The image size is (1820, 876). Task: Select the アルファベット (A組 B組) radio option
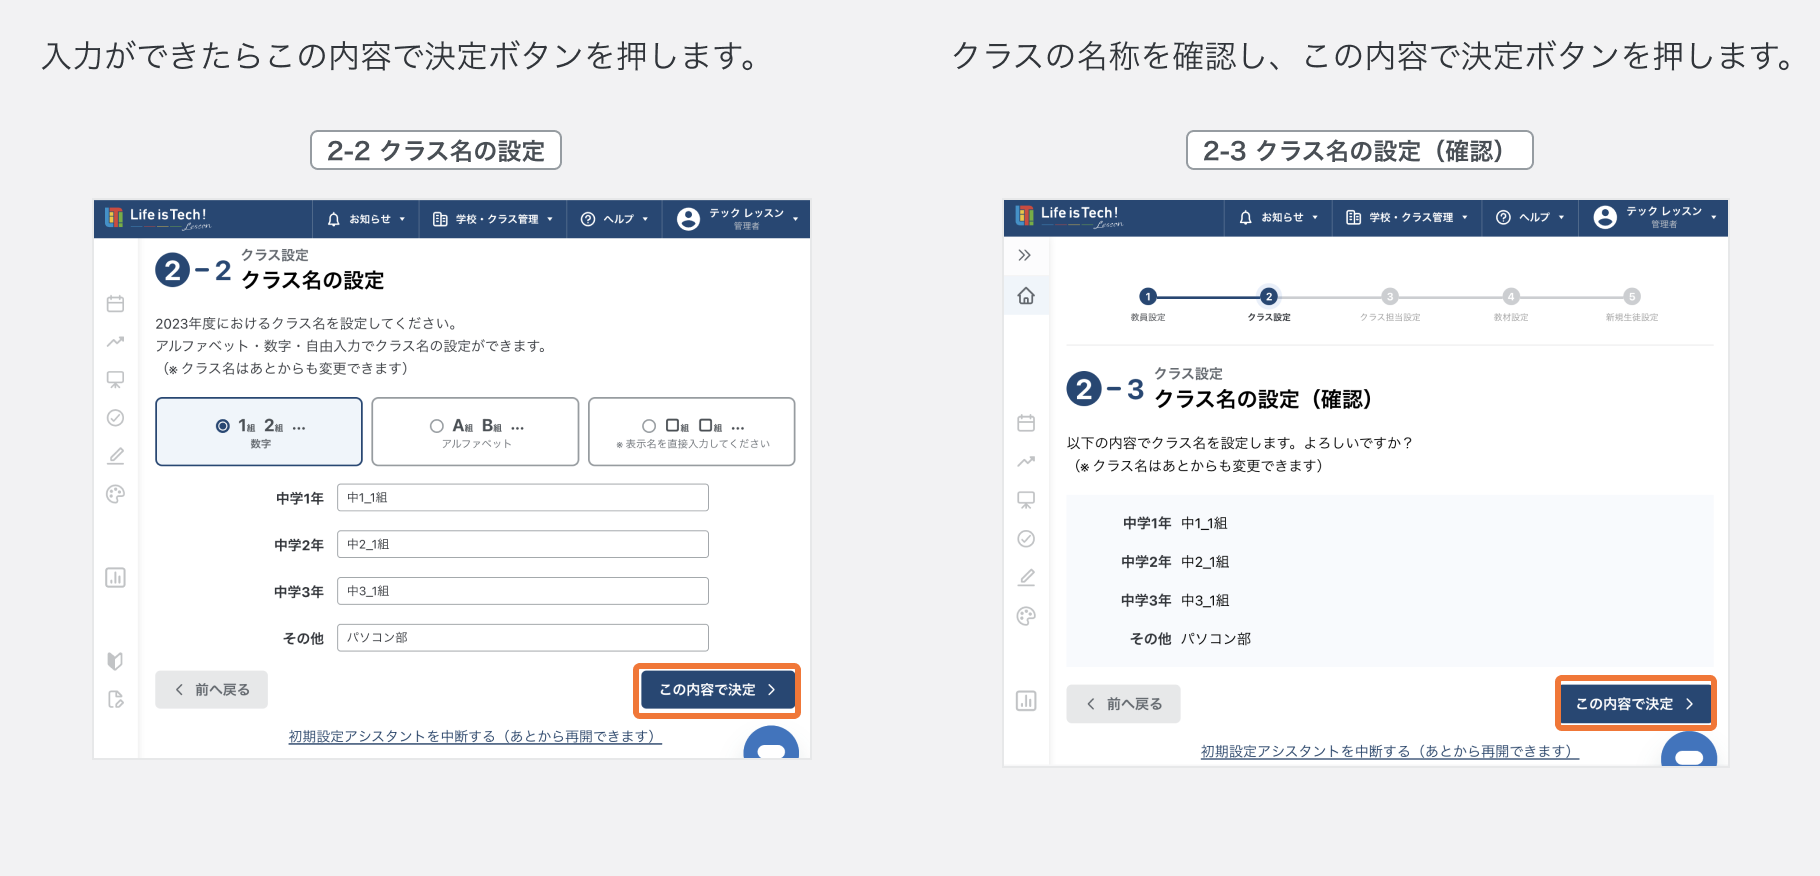tap(437, 426)
